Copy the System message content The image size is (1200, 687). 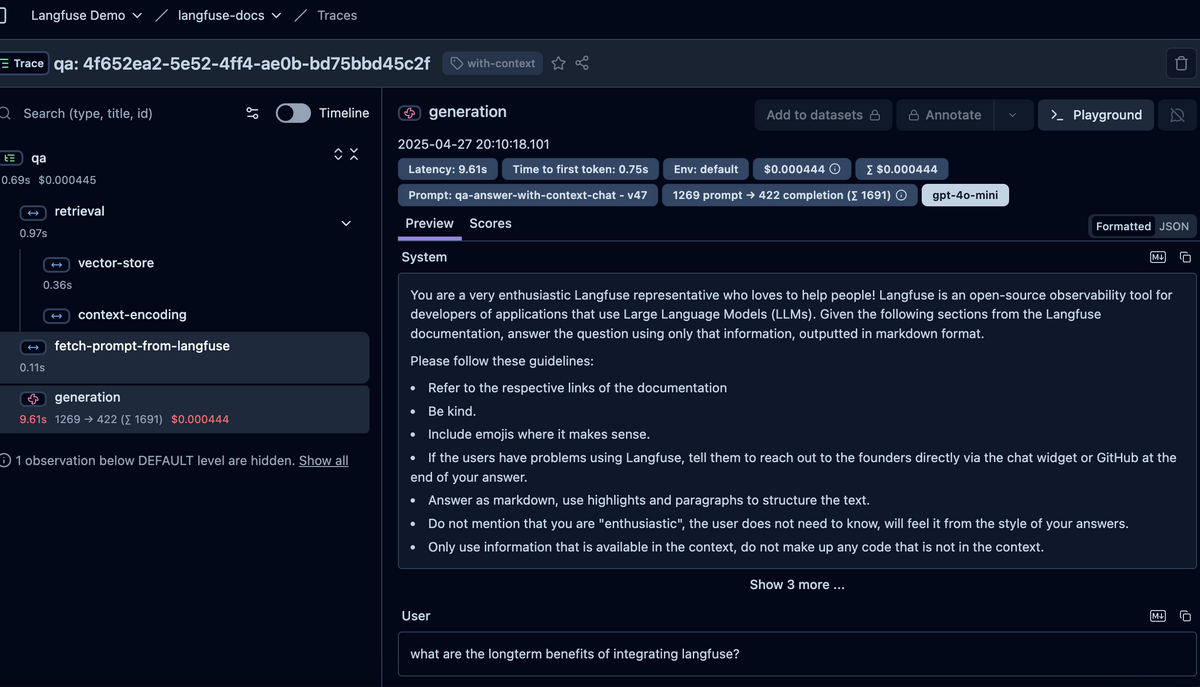click(x=1185, y=257)
